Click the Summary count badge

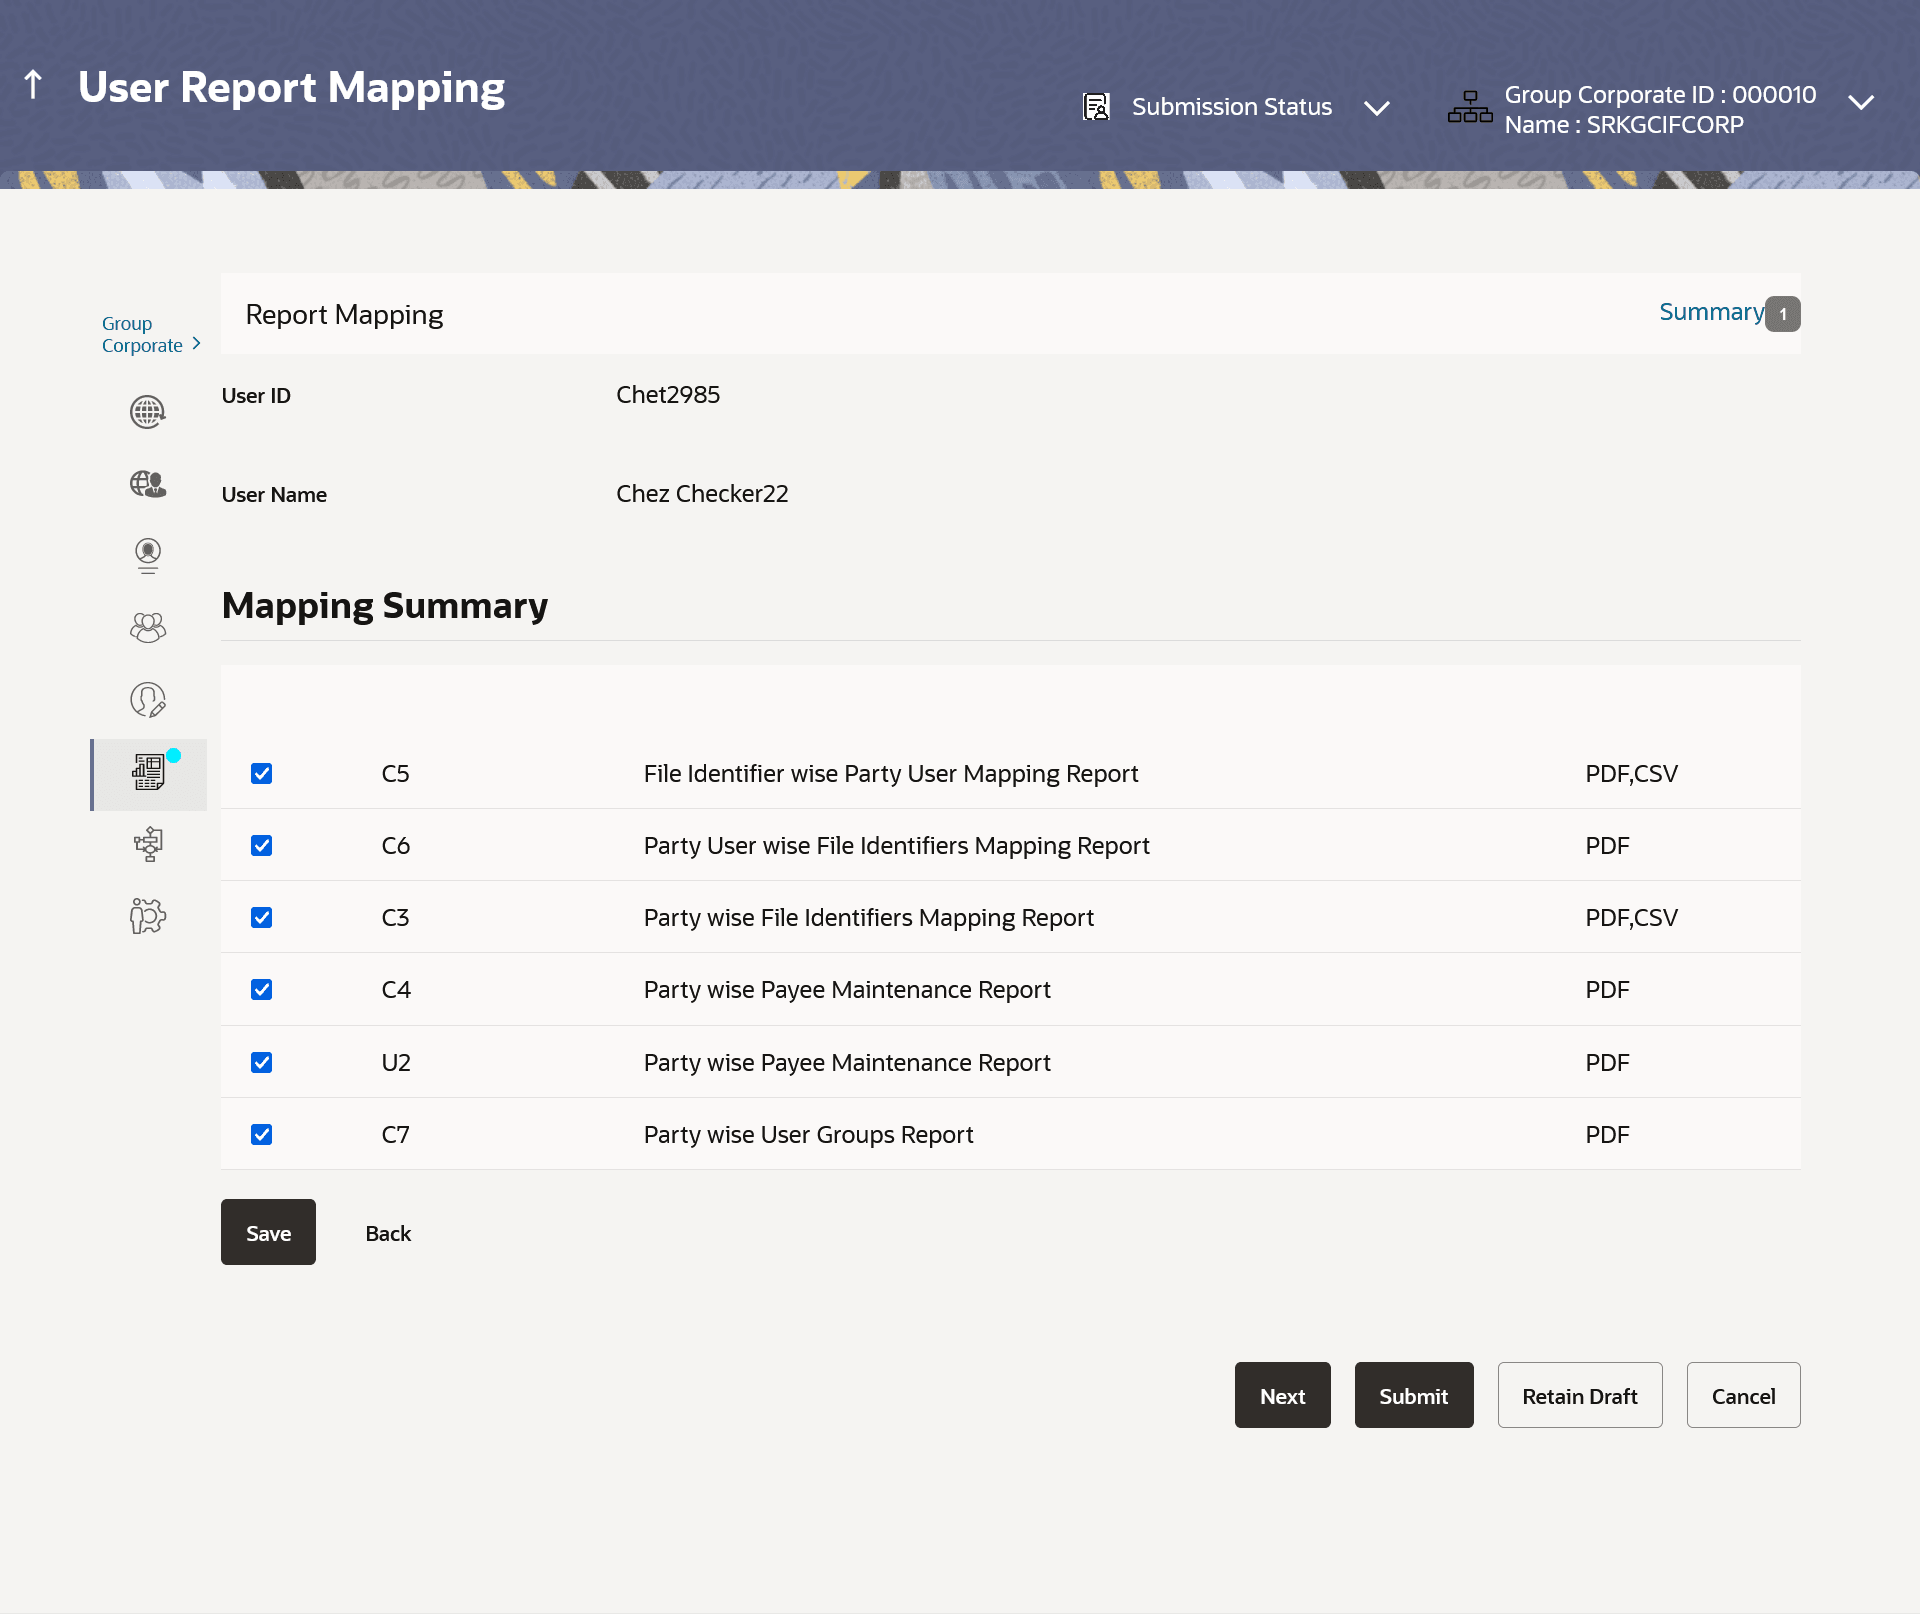(x=1783, y=314)
